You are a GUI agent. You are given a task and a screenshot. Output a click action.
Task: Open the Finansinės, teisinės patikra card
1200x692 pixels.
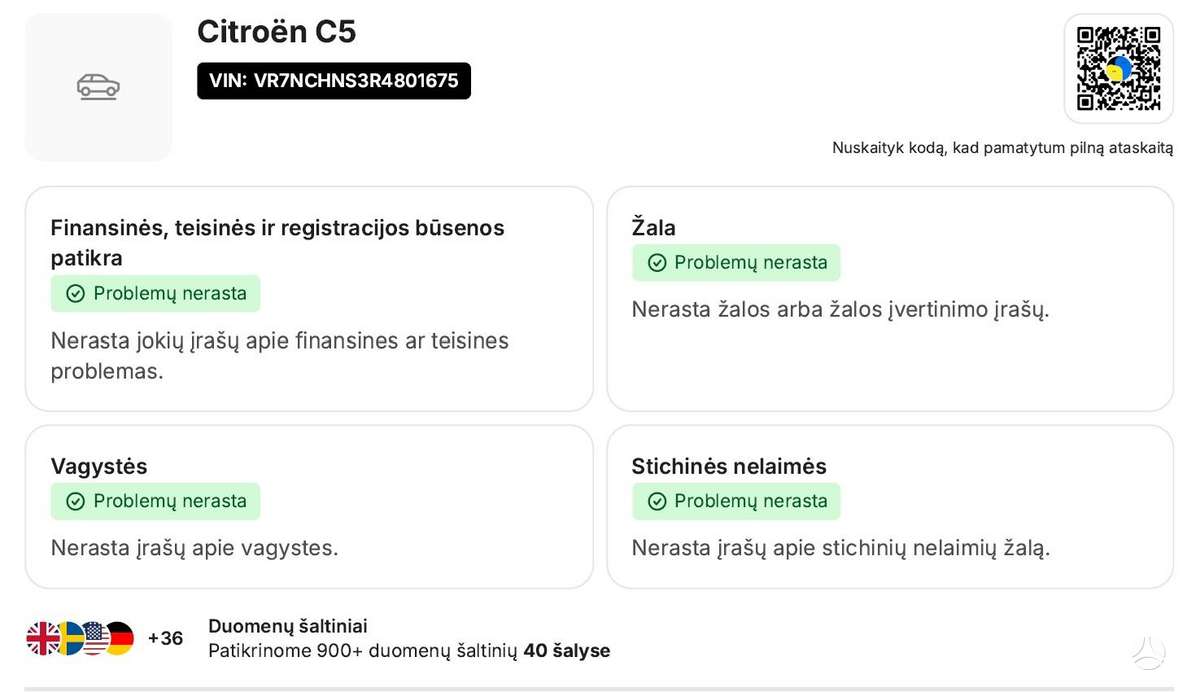[309, 299]
